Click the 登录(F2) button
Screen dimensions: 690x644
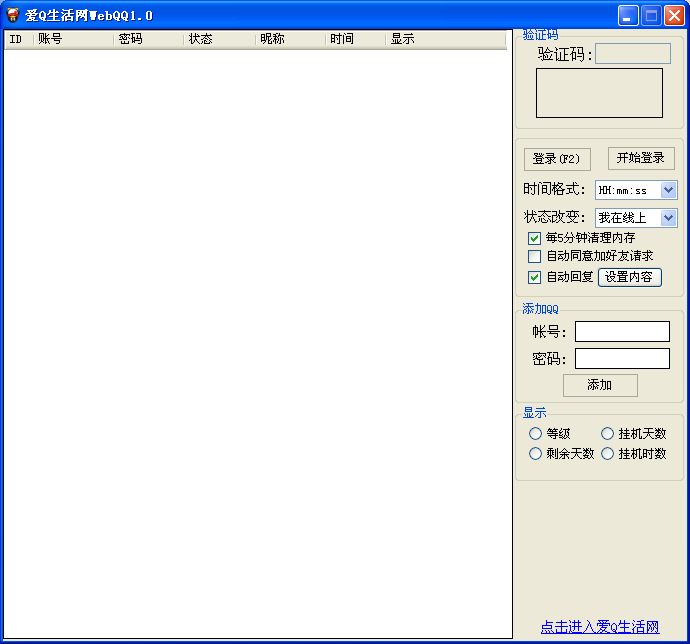pos(557,159)
